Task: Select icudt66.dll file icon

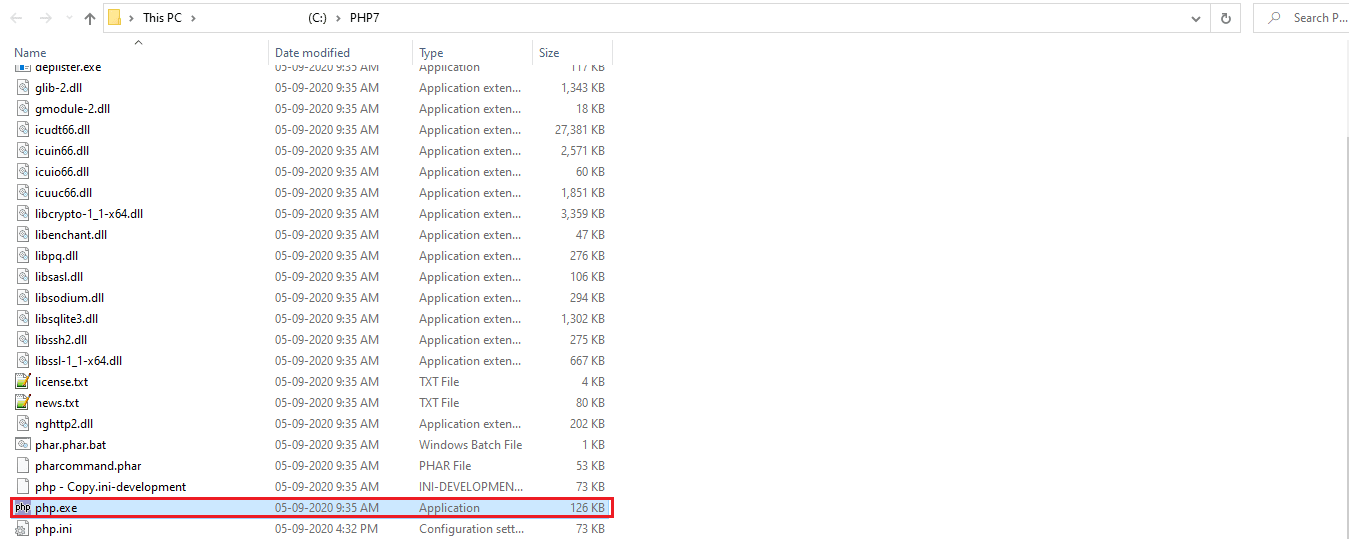Action: 23,130
